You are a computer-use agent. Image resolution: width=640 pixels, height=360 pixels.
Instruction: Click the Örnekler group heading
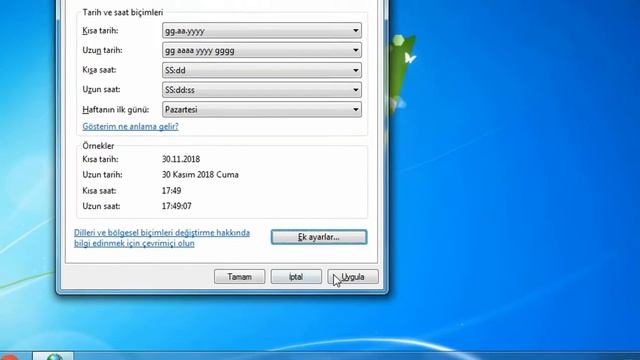pos(98,146)
